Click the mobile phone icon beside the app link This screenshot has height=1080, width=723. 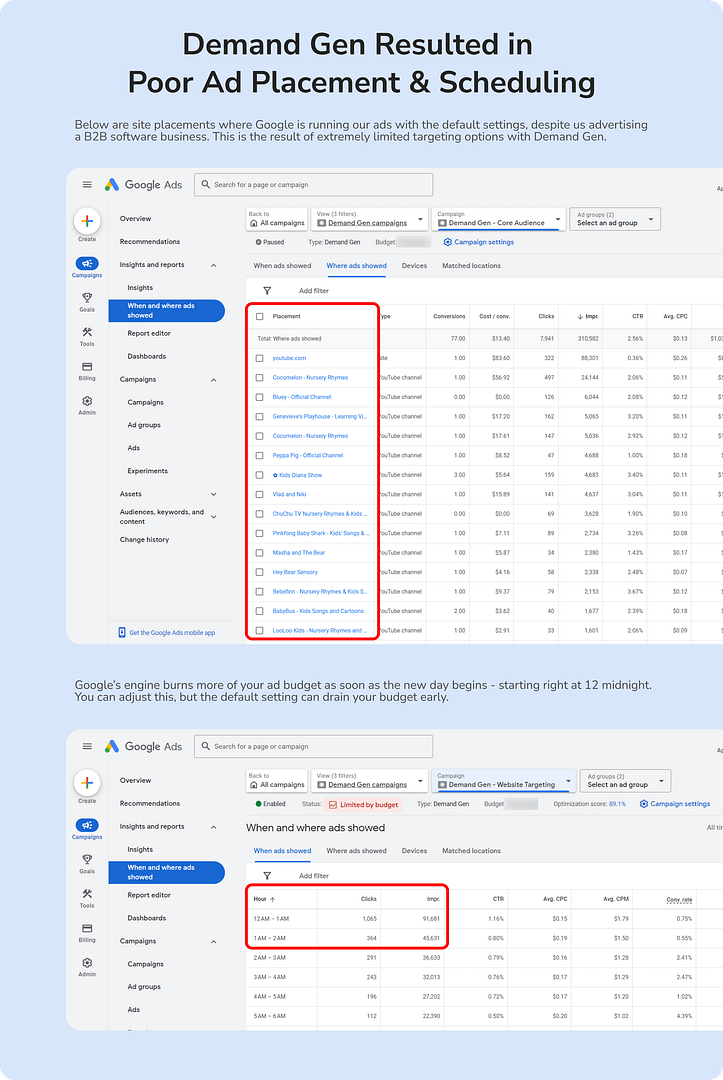pos(122,632)
